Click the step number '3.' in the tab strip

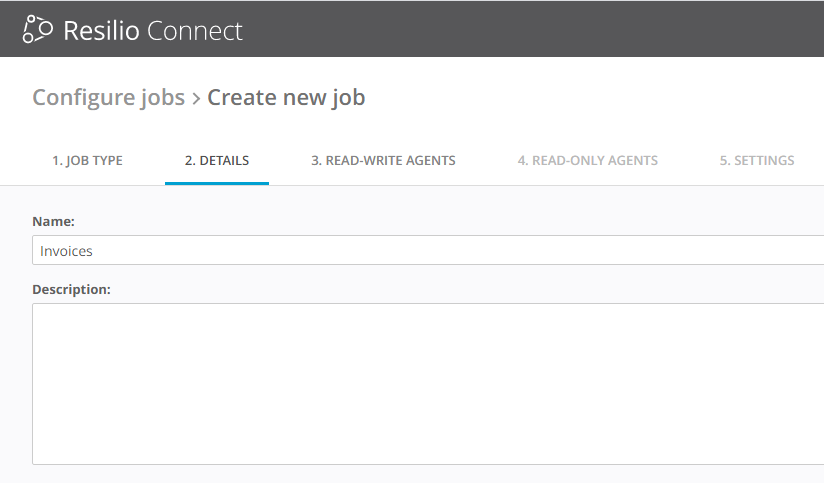coord(317,160)
